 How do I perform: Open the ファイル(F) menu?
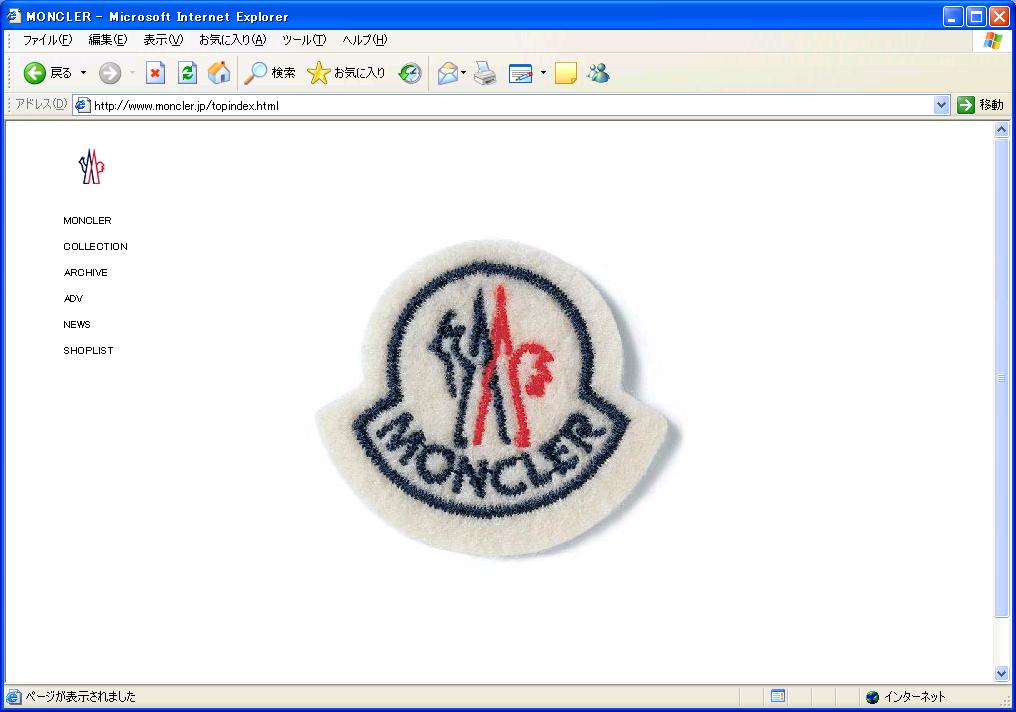click(47, 40)
